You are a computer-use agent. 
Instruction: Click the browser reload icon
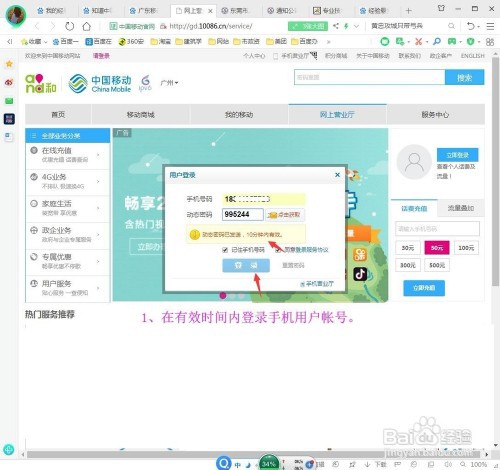69,26
